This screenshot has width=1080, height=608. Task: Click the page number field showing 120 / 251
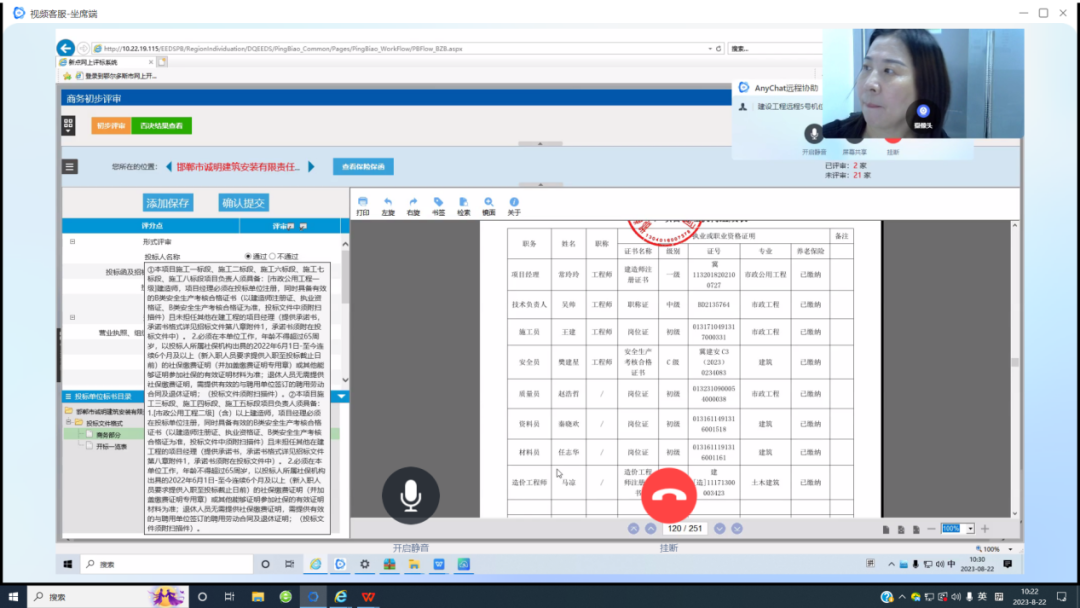[686, 528]
